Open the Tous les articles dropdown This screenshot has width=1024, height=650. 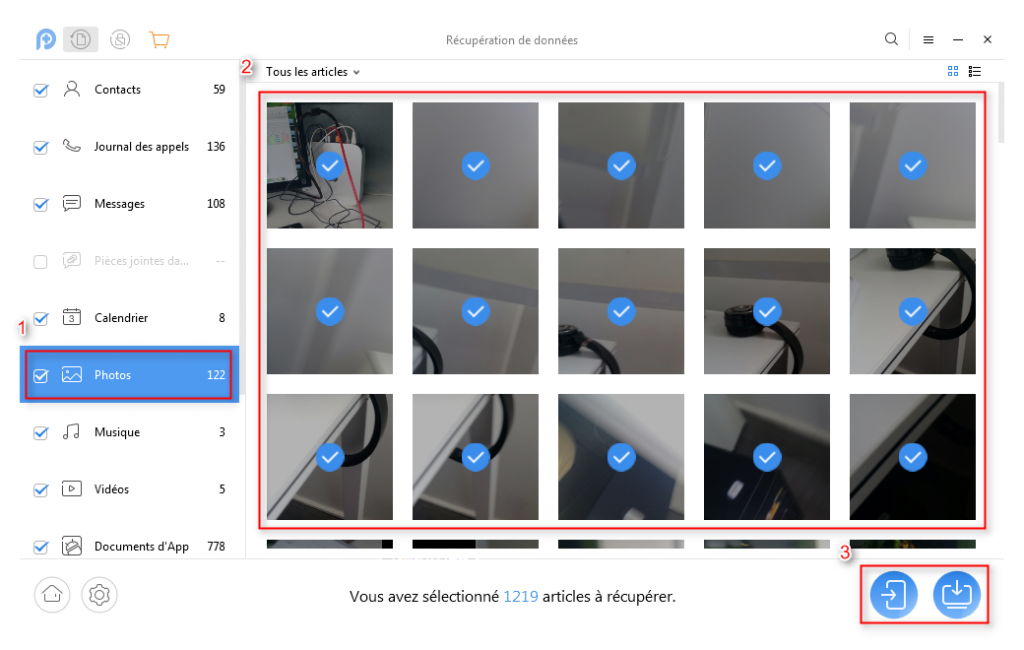tap(308, 71)
